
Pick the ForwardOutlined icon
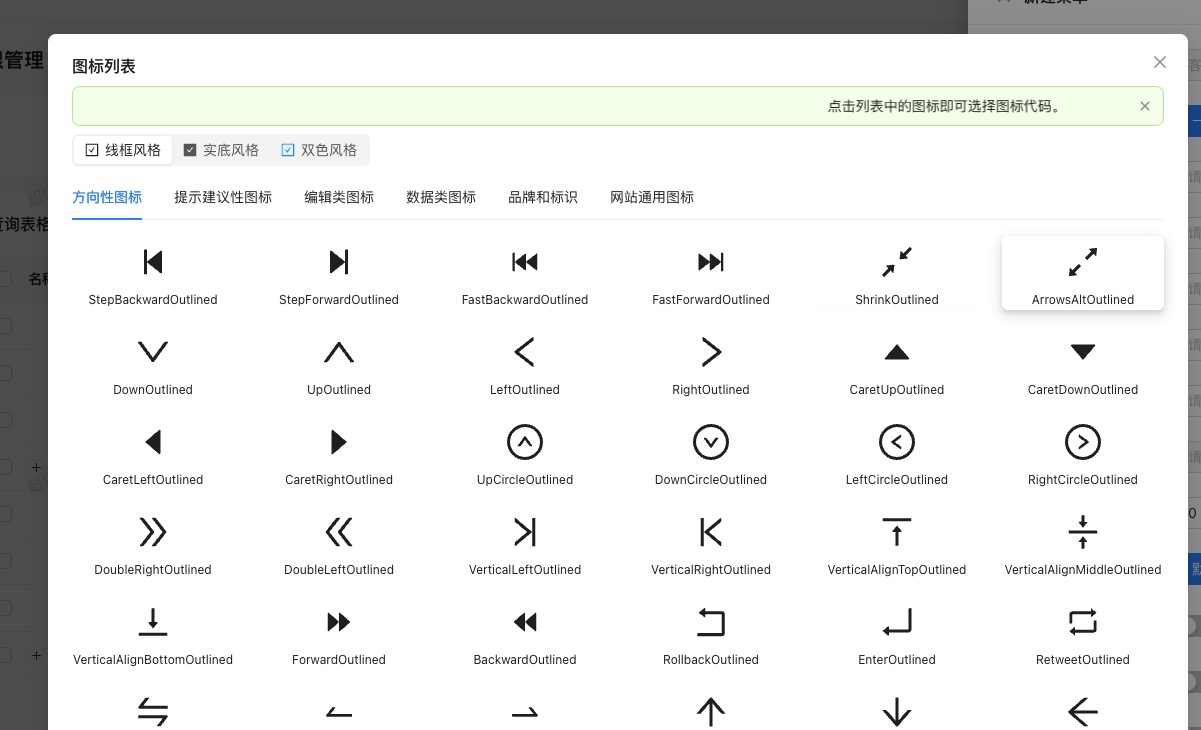click(339, 632)
